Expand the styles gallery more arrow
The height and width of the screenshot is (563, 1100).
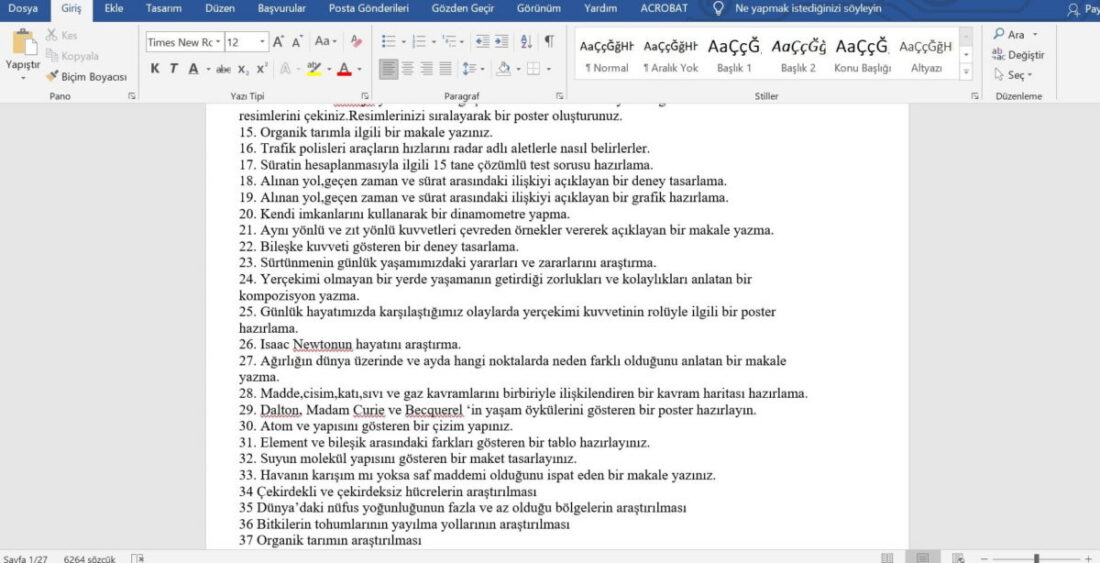(x=966, y=72)
